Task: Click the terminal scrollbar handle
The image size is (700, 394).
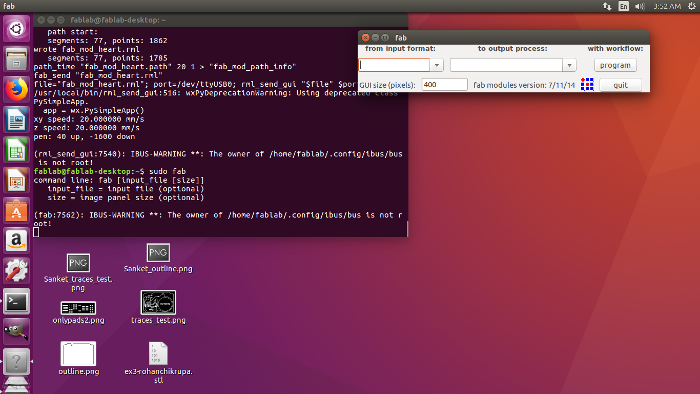Action: tap(407, 229)
